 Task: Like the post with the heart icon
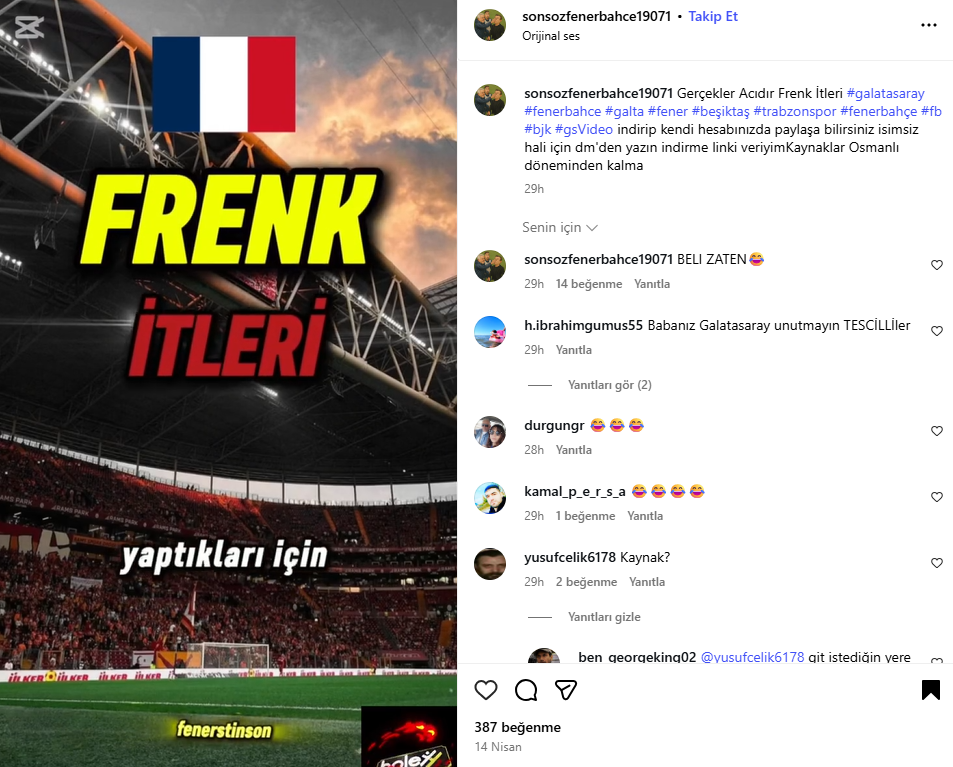(486, 690)
